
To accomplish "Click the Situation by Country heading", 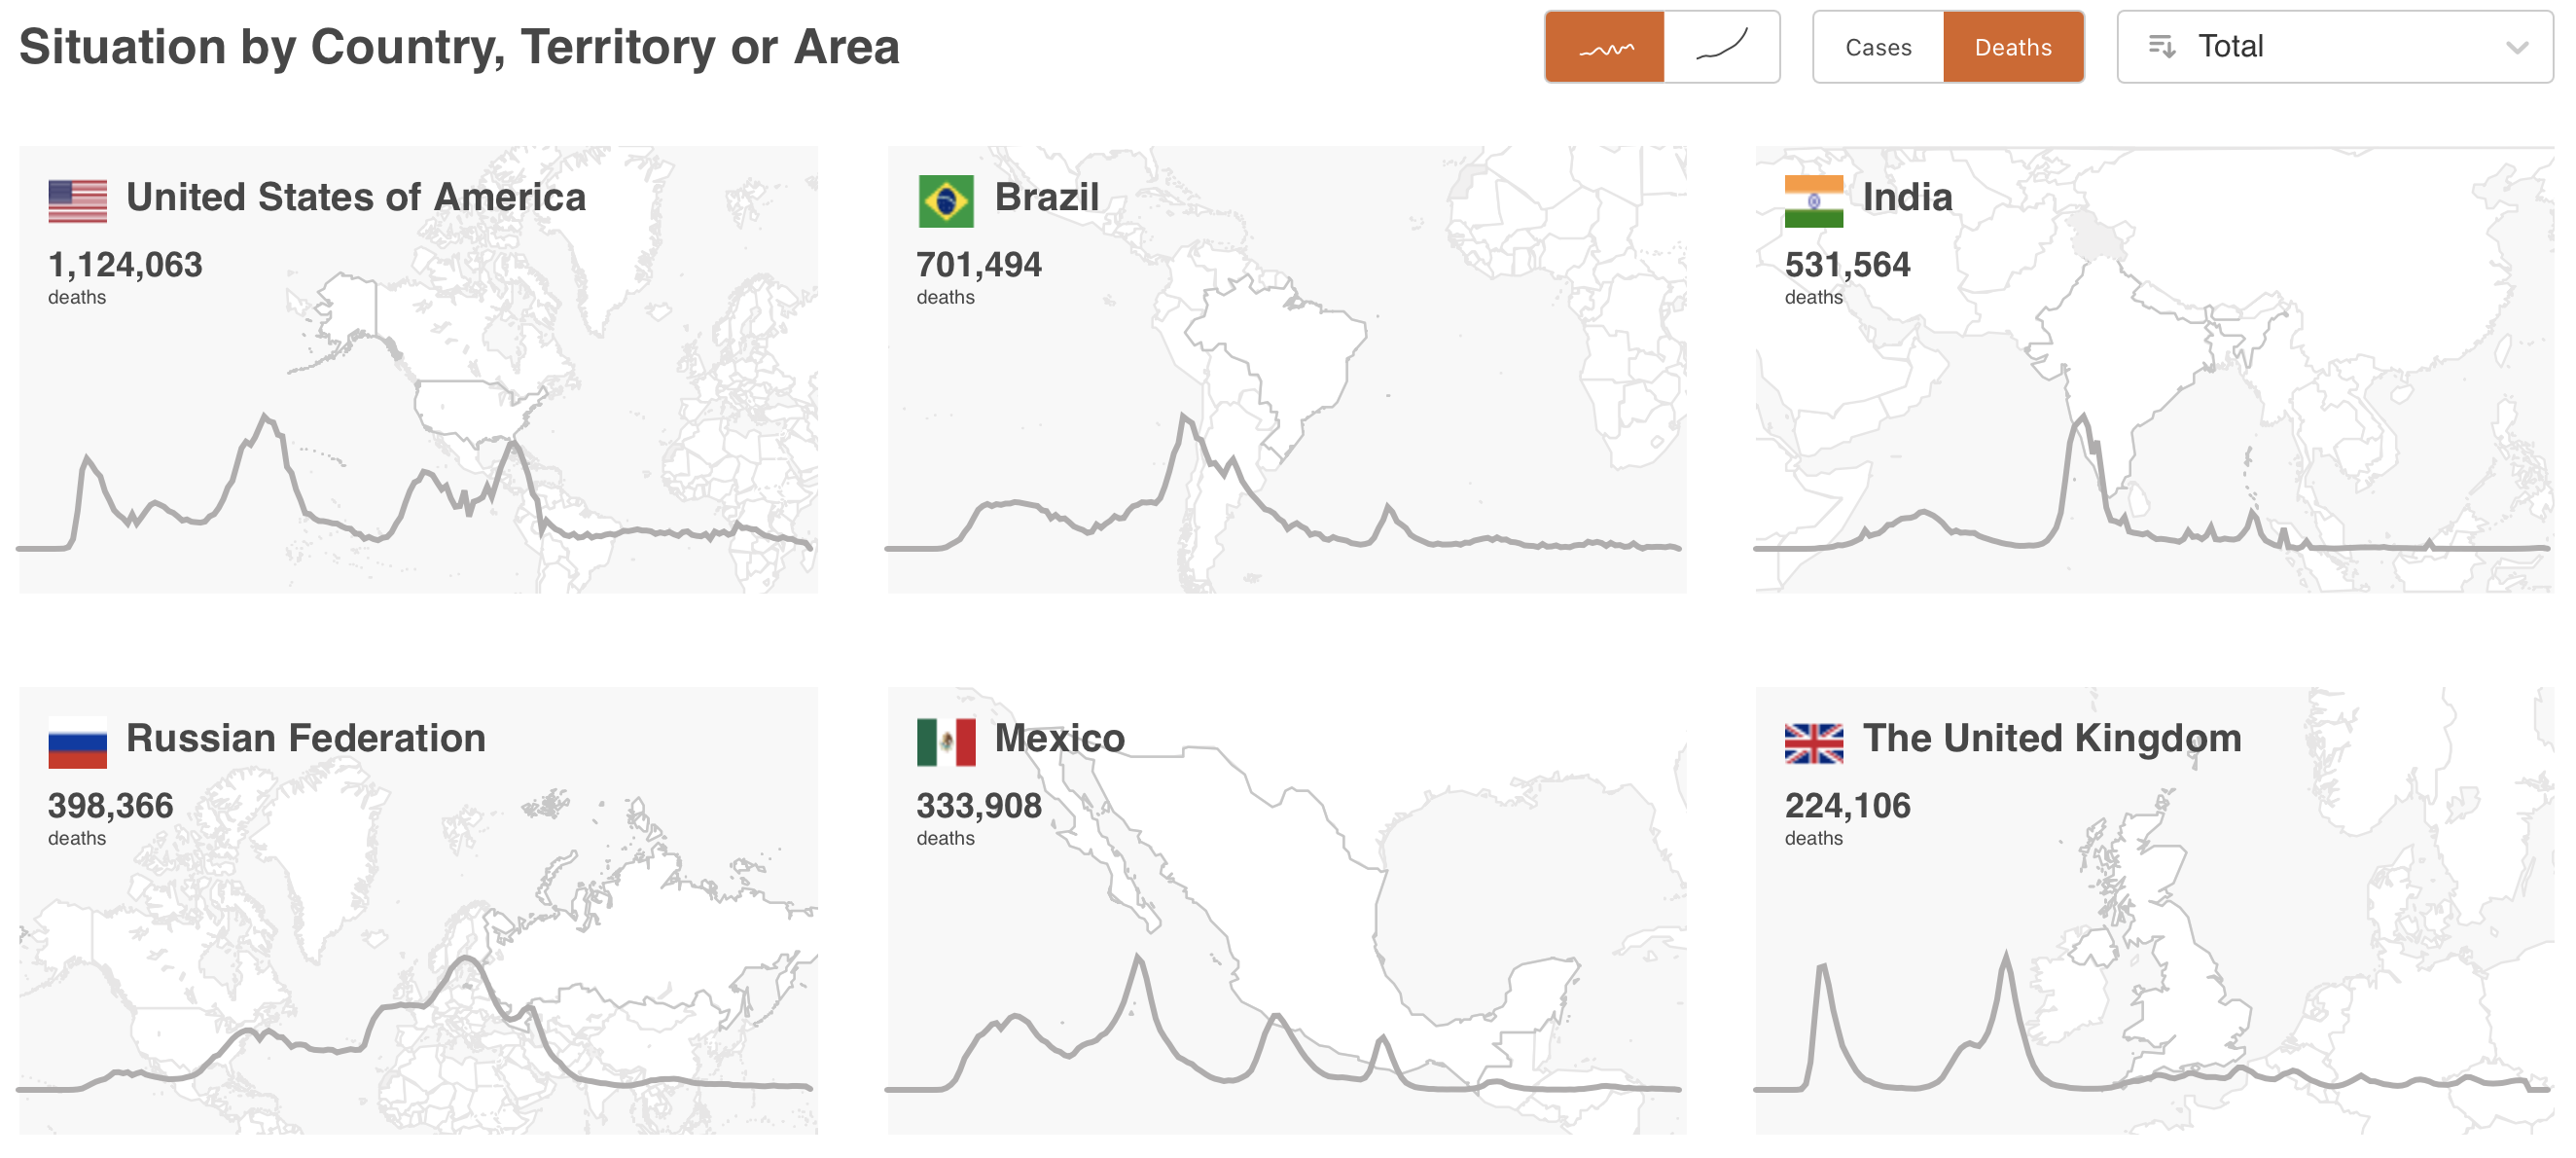I will (x=459, y=47).
